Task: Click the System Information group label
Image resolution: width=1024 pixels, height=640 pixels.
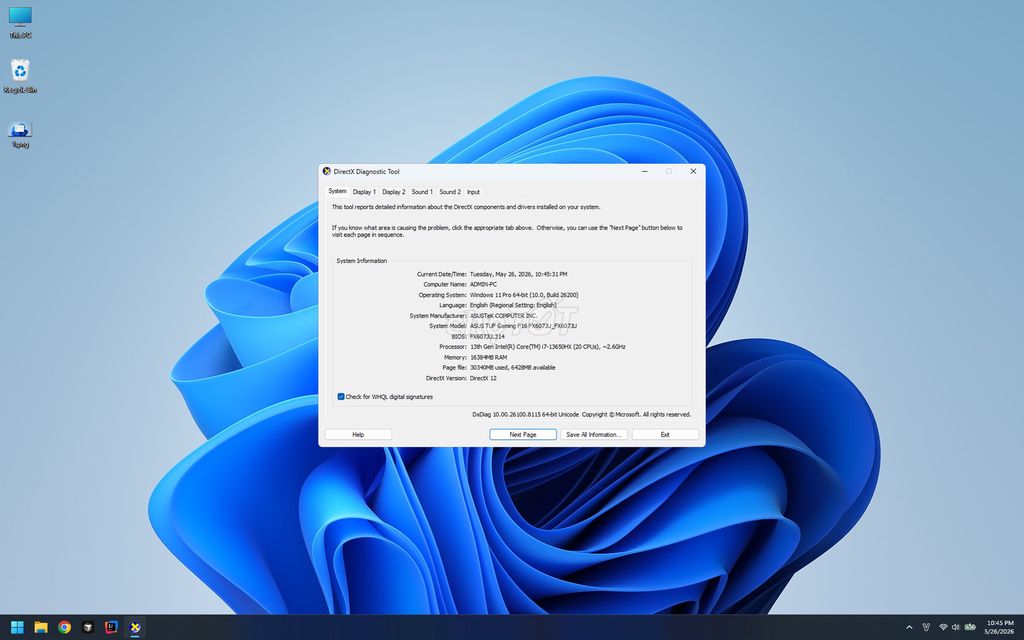Action: (x=362, y=261)
